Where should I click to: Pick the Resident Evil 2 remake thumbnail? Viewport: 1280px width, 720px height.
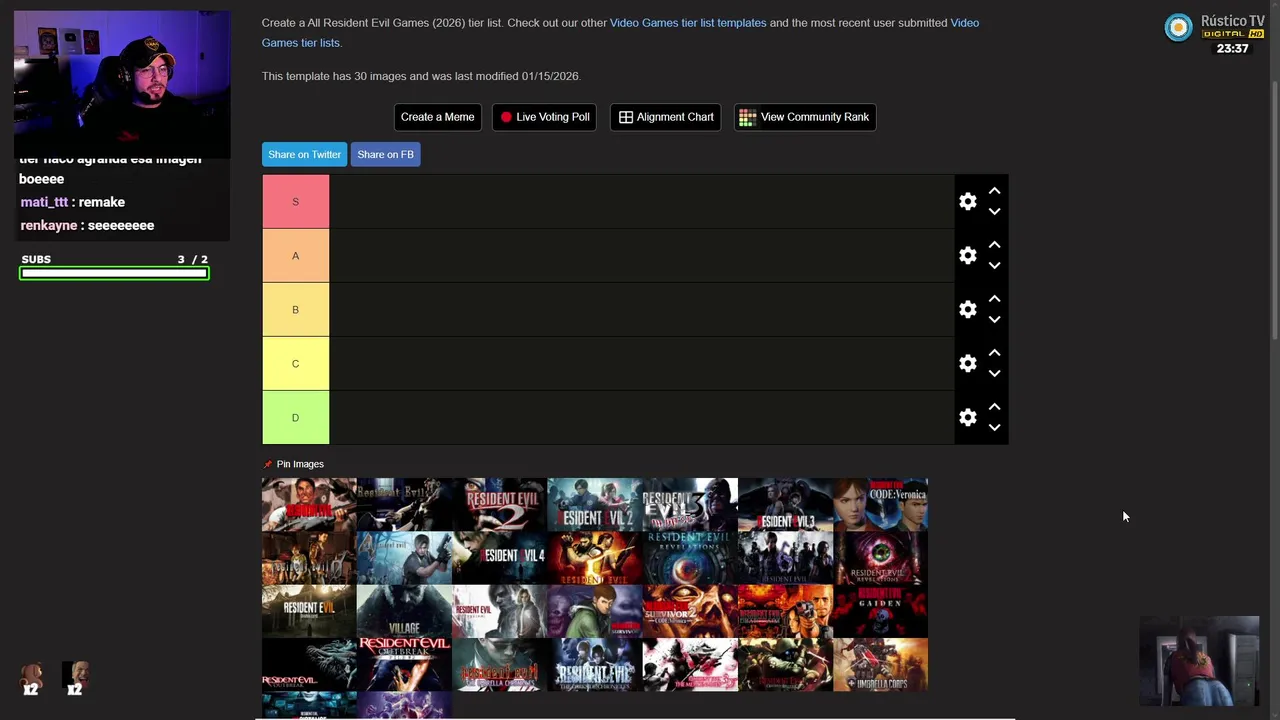click(x=594, y=504)
